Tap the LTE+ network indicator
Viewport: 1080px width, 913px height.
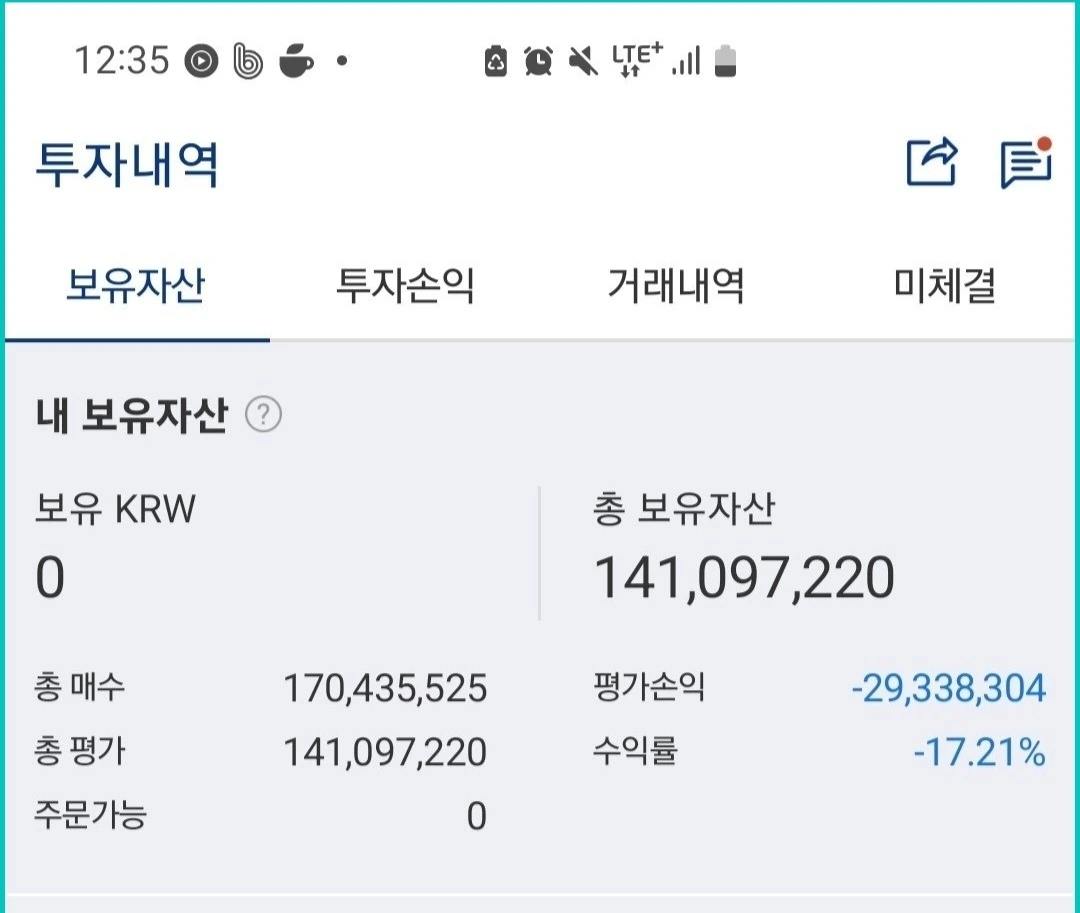(x=637, y=59)
